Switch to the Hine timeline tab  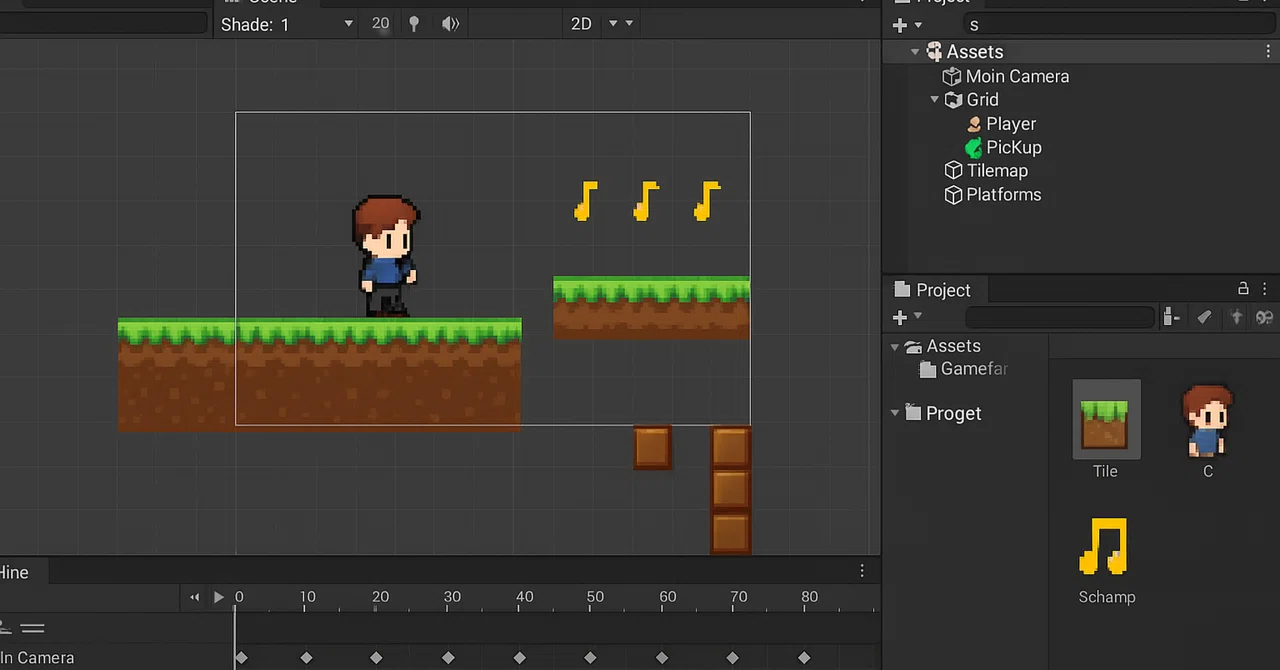pos(14,572)
